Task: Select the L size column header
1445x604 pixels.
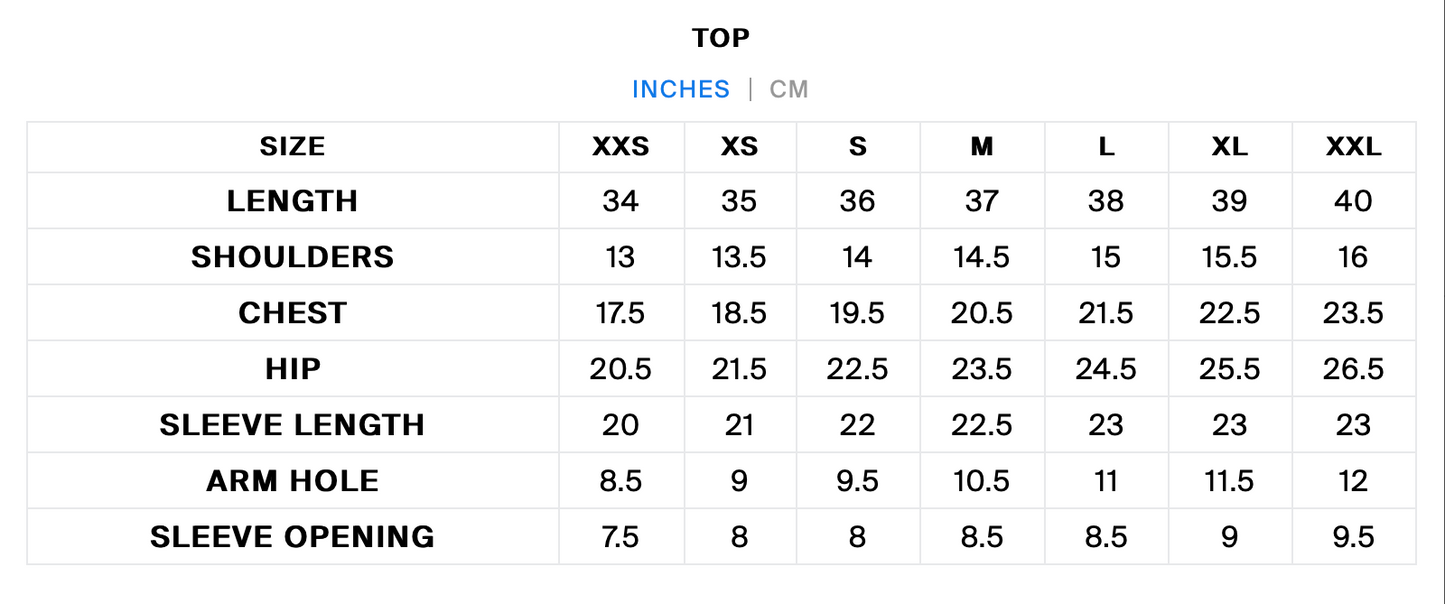Action: (x=1106, y=147)
